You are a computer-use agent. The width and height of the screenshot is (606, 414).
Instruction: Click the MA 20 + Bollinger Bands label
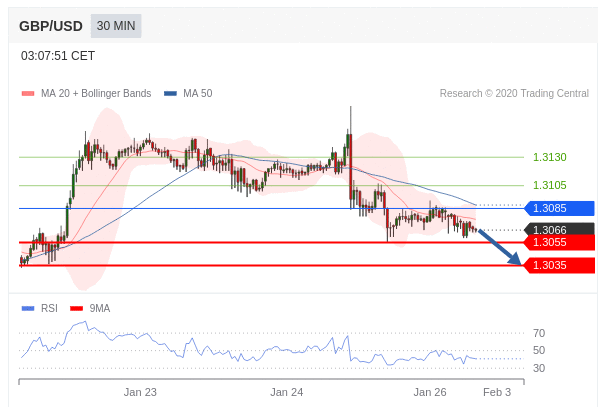(x=96, y=94)
